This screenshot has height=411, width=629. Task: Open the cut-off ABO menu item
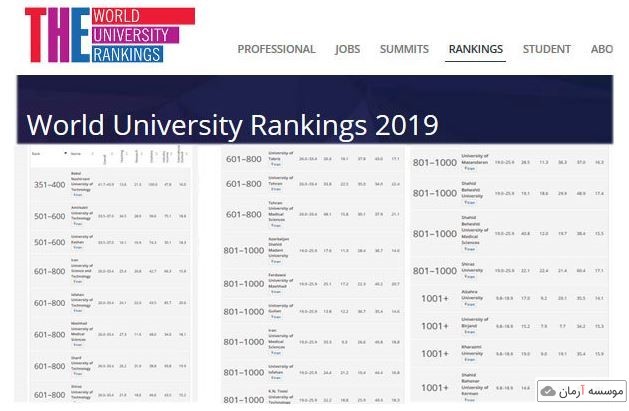pos(602,49)
